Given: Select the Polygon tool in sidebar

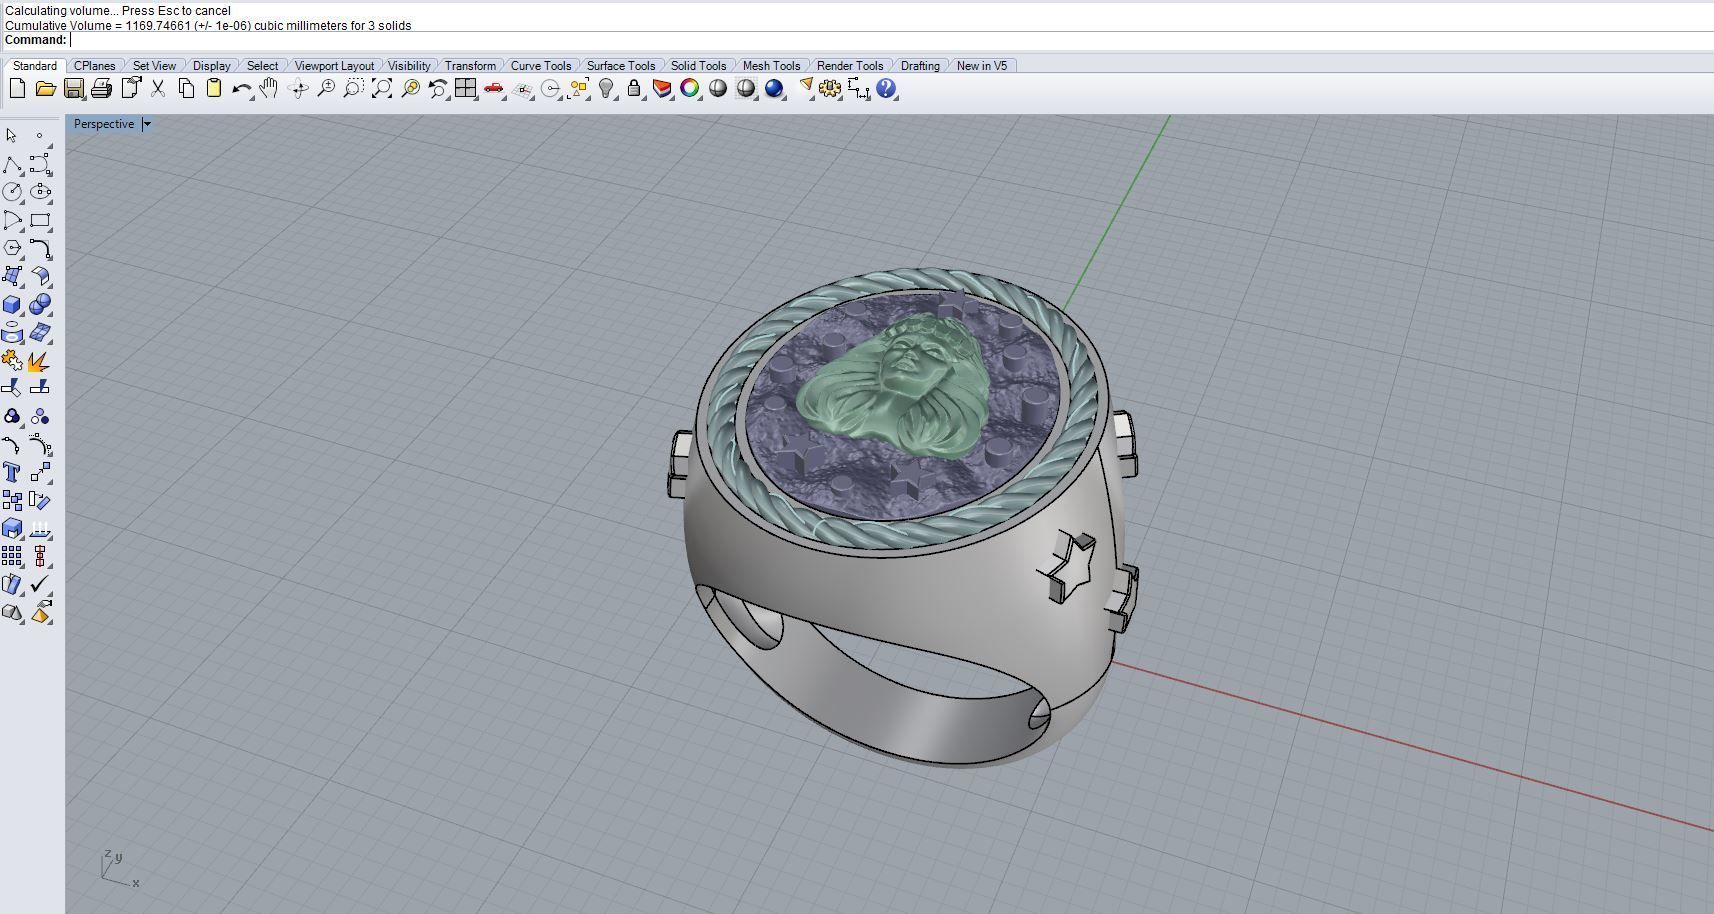Looking at the screenshot, I should click(x=12, y=248).
